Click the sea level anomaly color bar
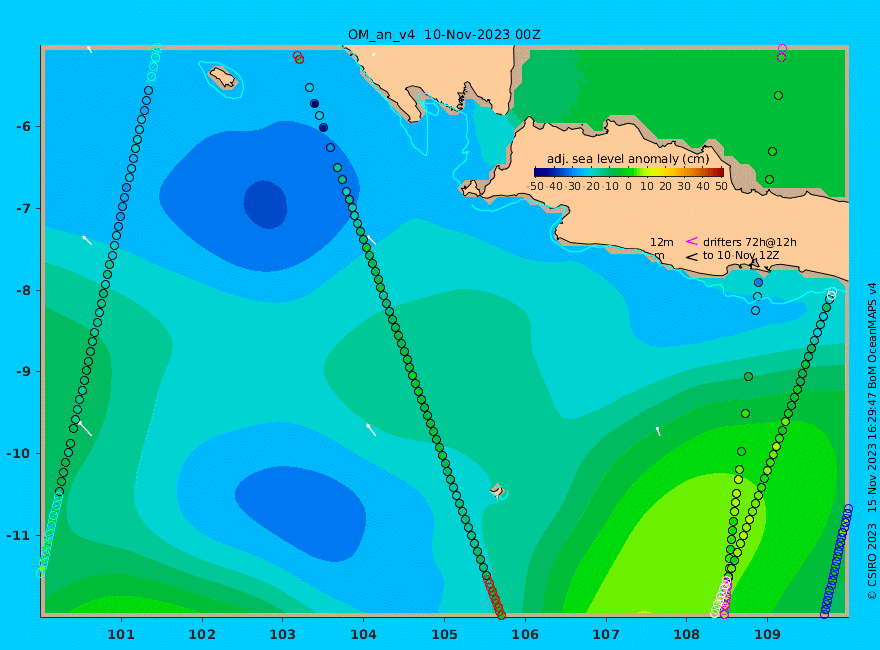Viewport: 880px width, 650px height. pos(629,172)
